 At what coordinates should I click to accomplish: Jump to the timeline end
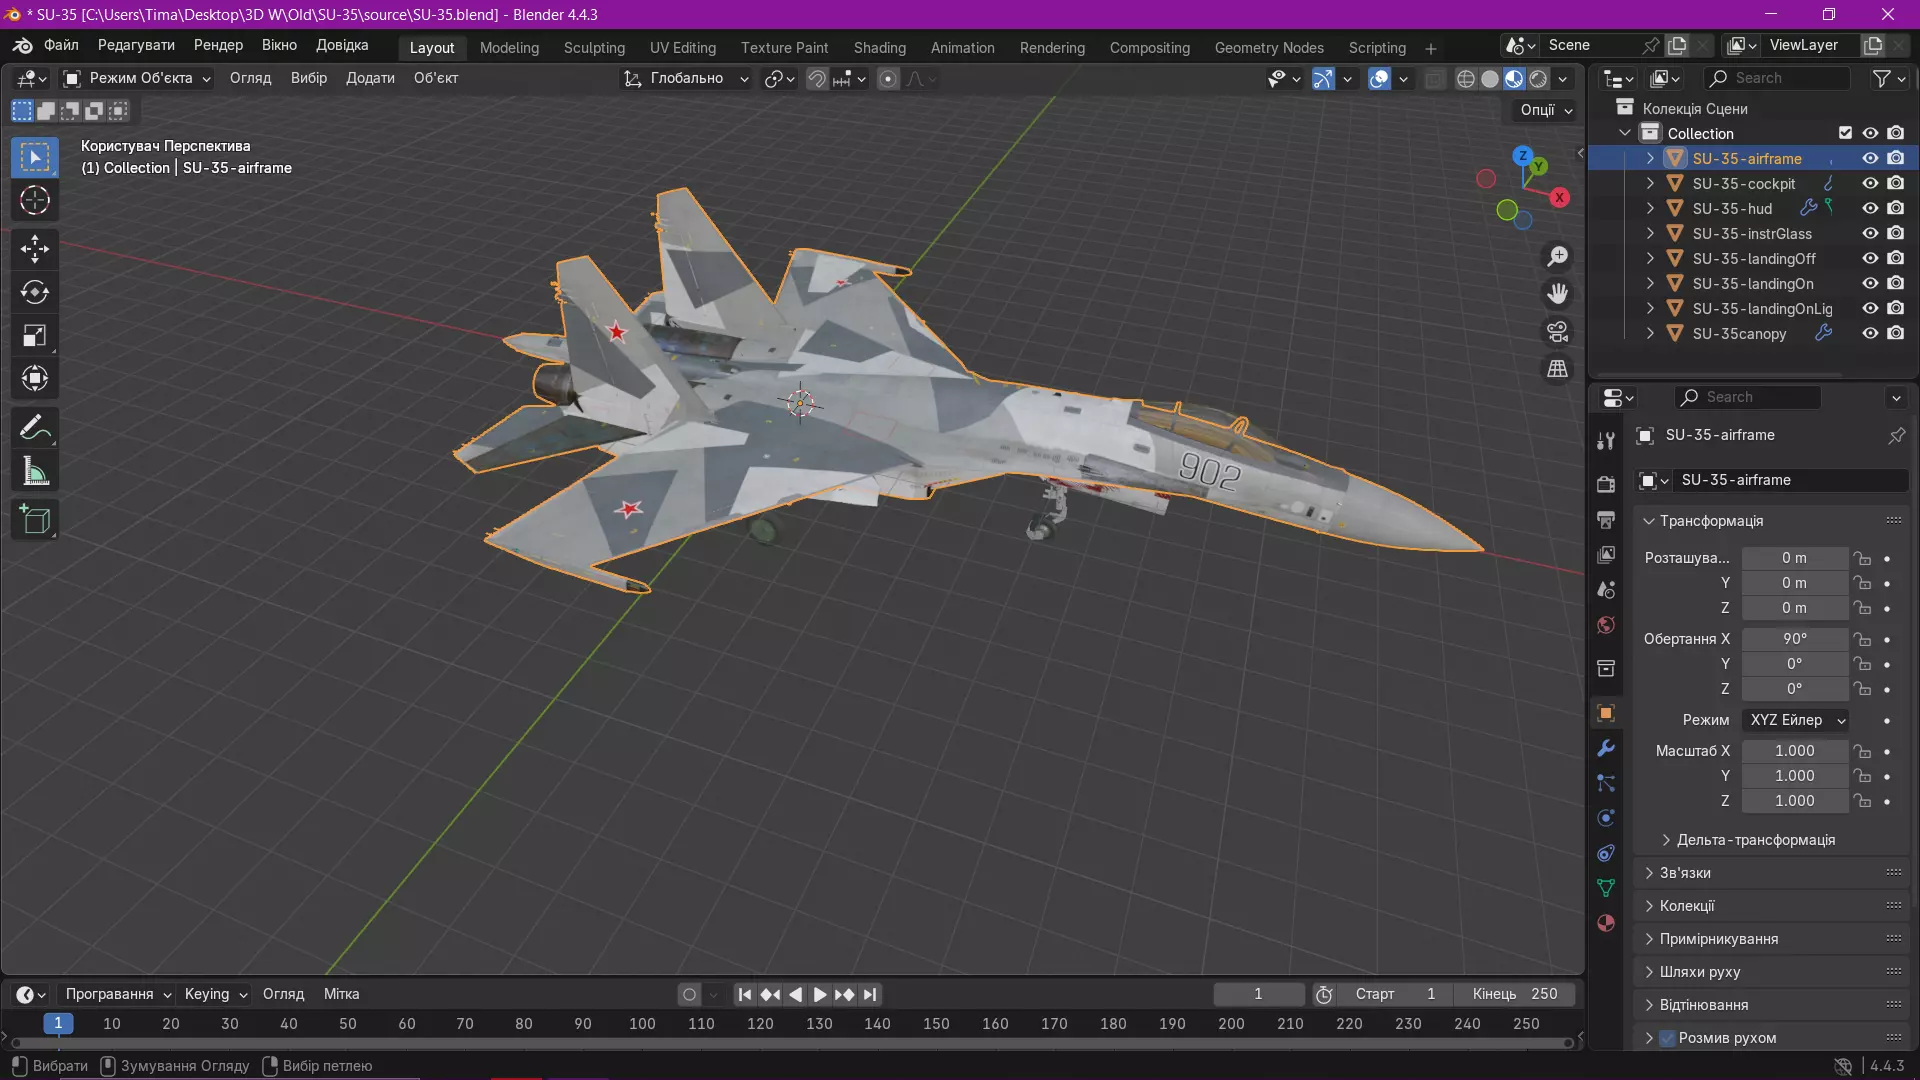click(870, 995)
